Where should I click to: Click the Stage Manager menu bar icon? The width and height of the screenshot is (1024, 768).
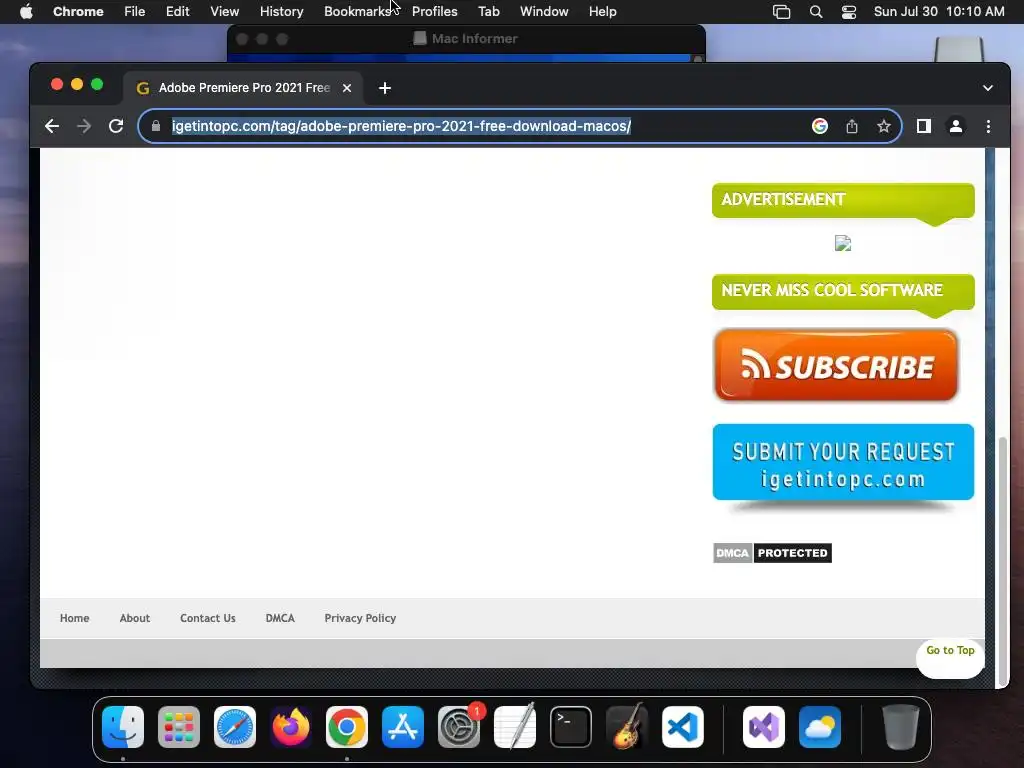(x=782, y=12)
